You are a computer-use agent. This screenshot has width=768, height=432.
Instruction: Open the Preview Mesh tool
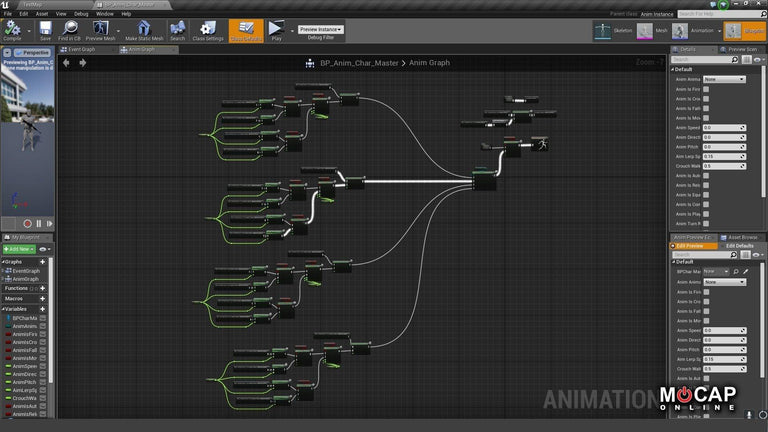[100, 30]
